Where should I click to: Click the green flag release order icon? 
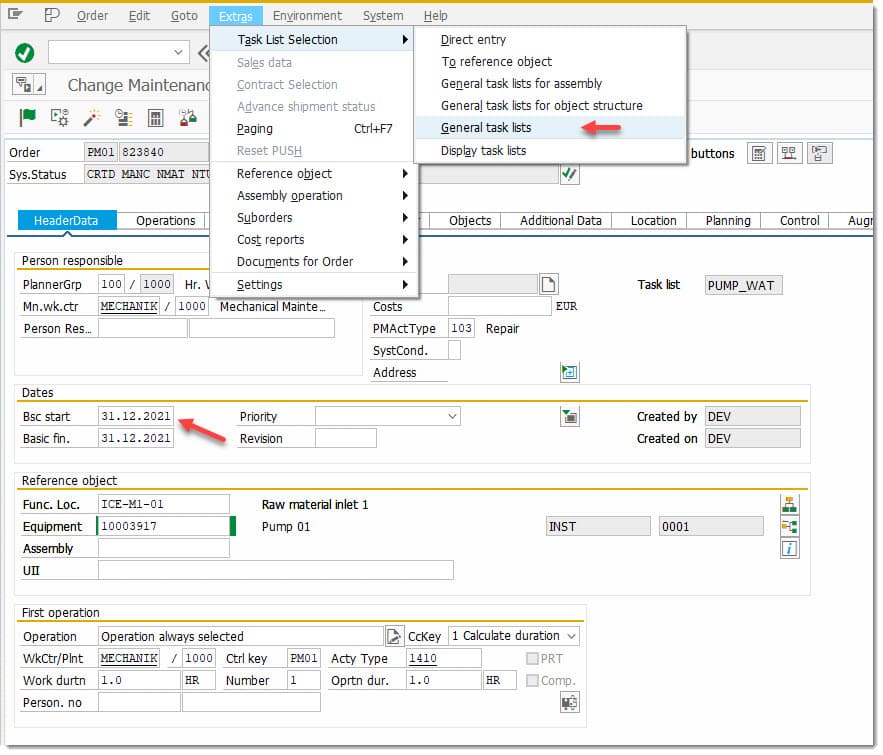(x=29, y=118)
